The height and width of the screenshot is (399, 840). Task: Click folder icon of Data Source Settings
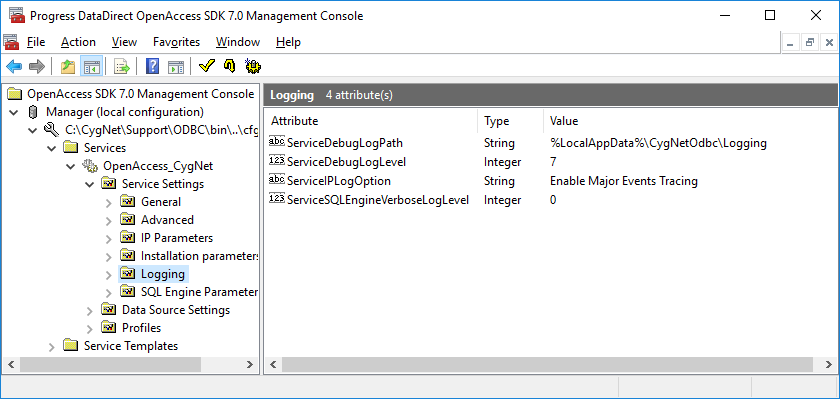[109, 310]
